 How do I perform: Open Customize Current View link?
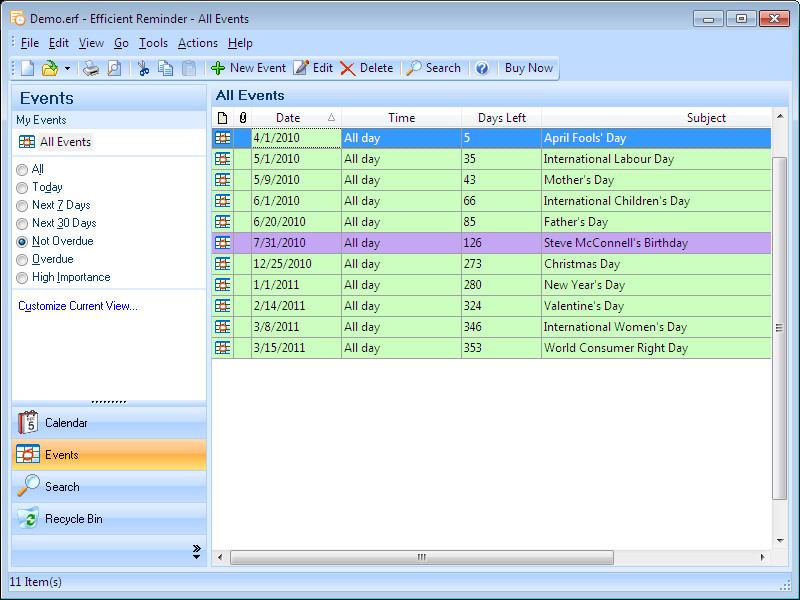point(78,306)
